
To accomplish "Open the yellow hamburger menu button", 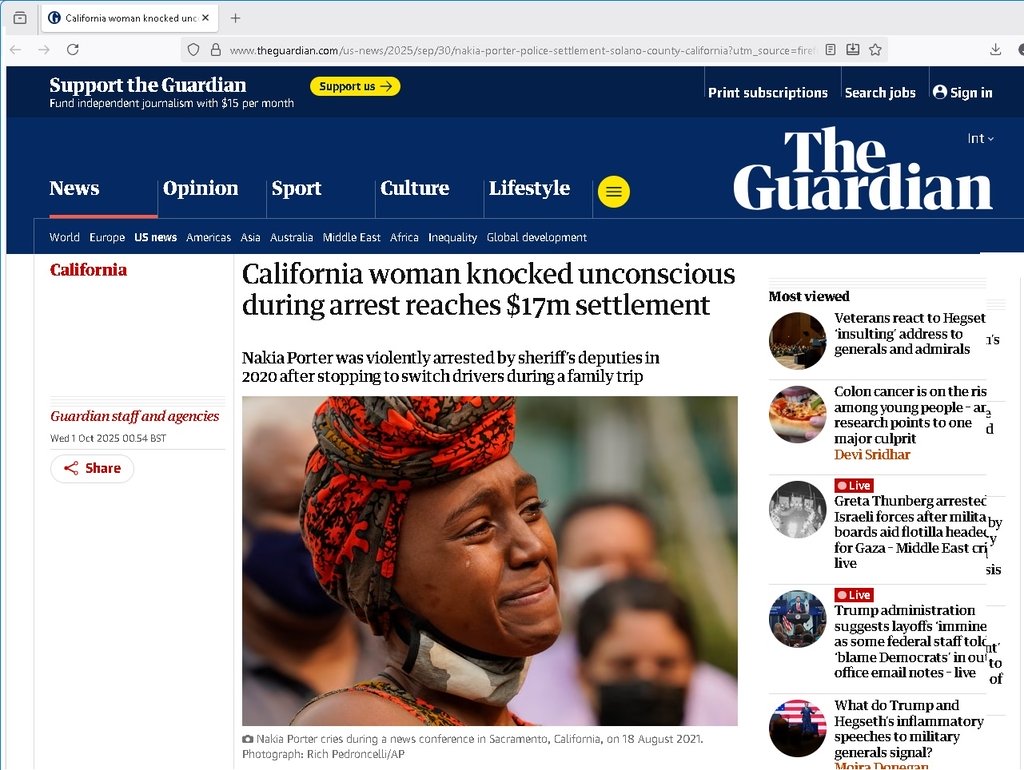I will point(614,191).
